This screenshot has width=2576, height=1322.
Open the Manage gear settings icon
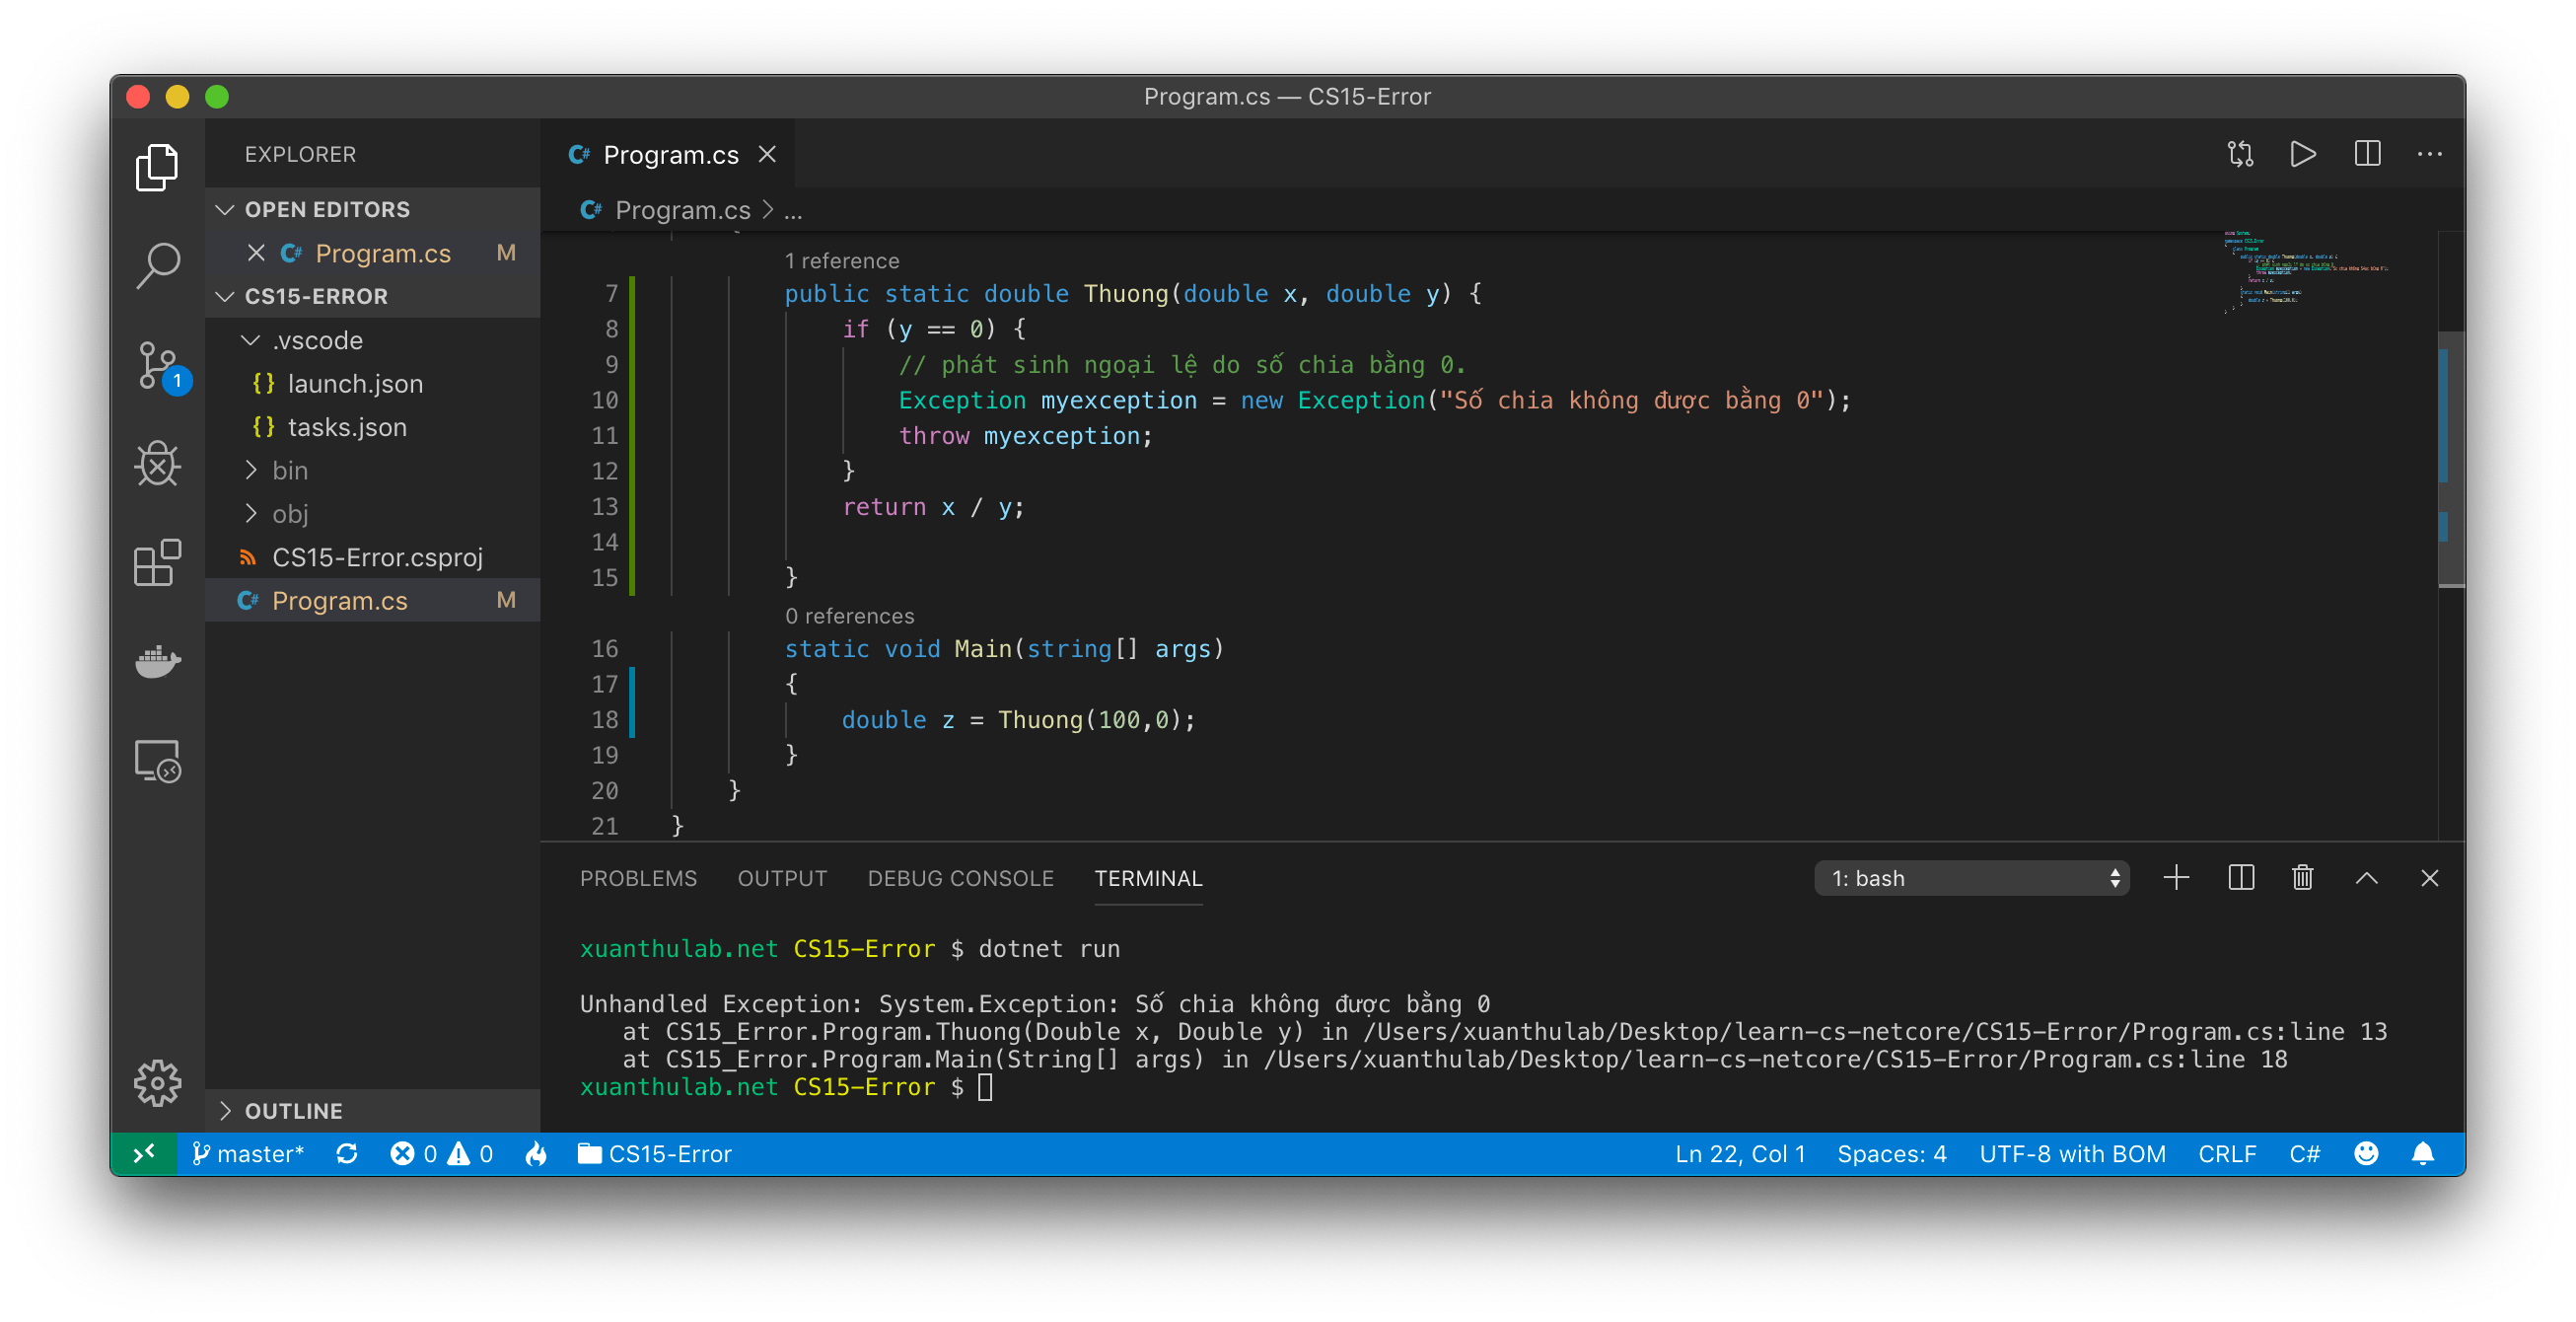pos(157,1083)
